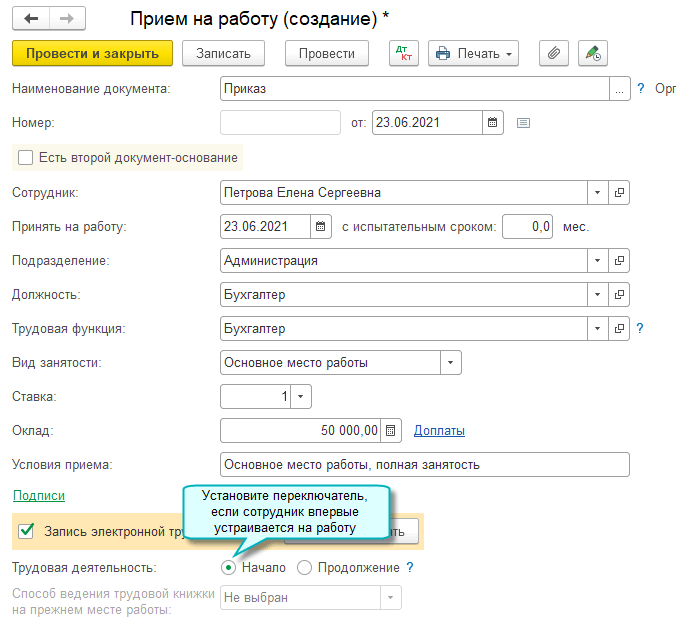Expand the Вид занятости dropdown
This screenshot has height=622, width=676.
[451, 363]
